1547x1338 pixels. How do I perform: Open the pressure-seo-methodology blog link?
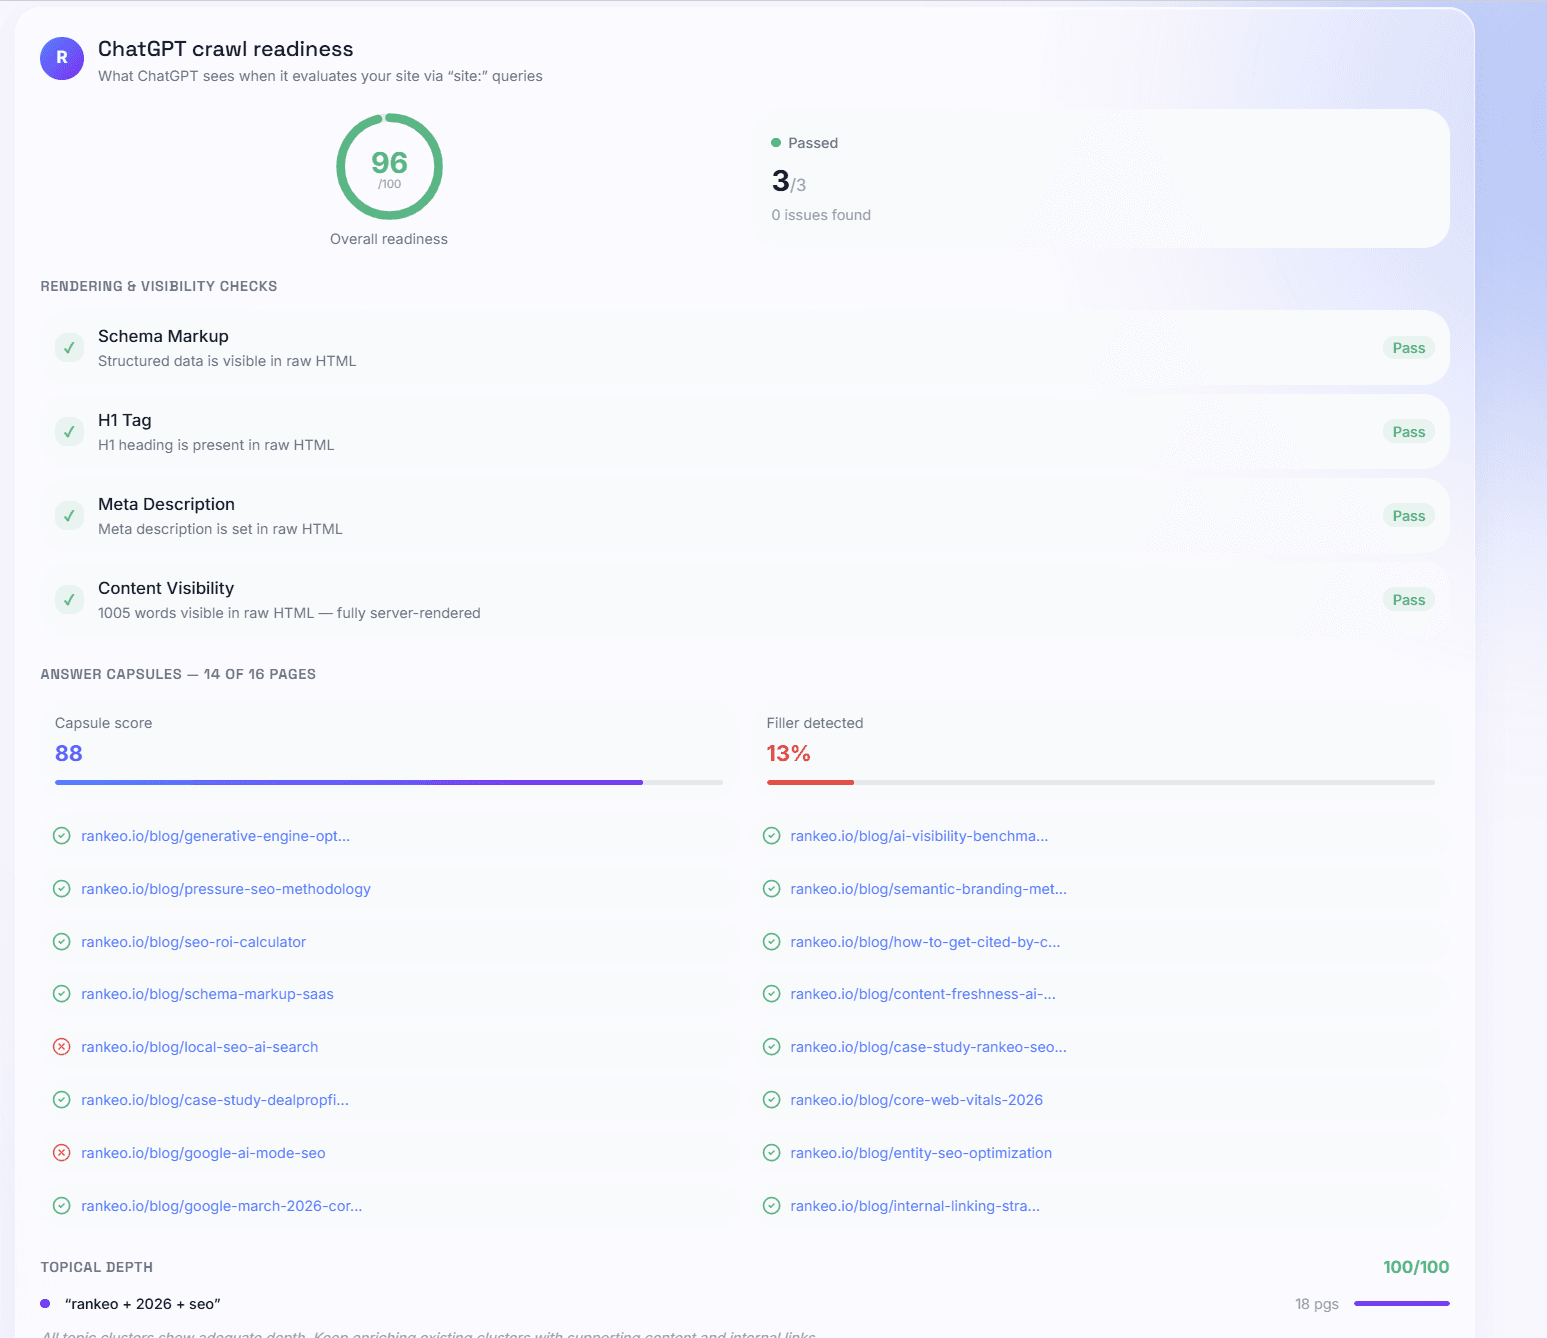click(x=226, y=889)
